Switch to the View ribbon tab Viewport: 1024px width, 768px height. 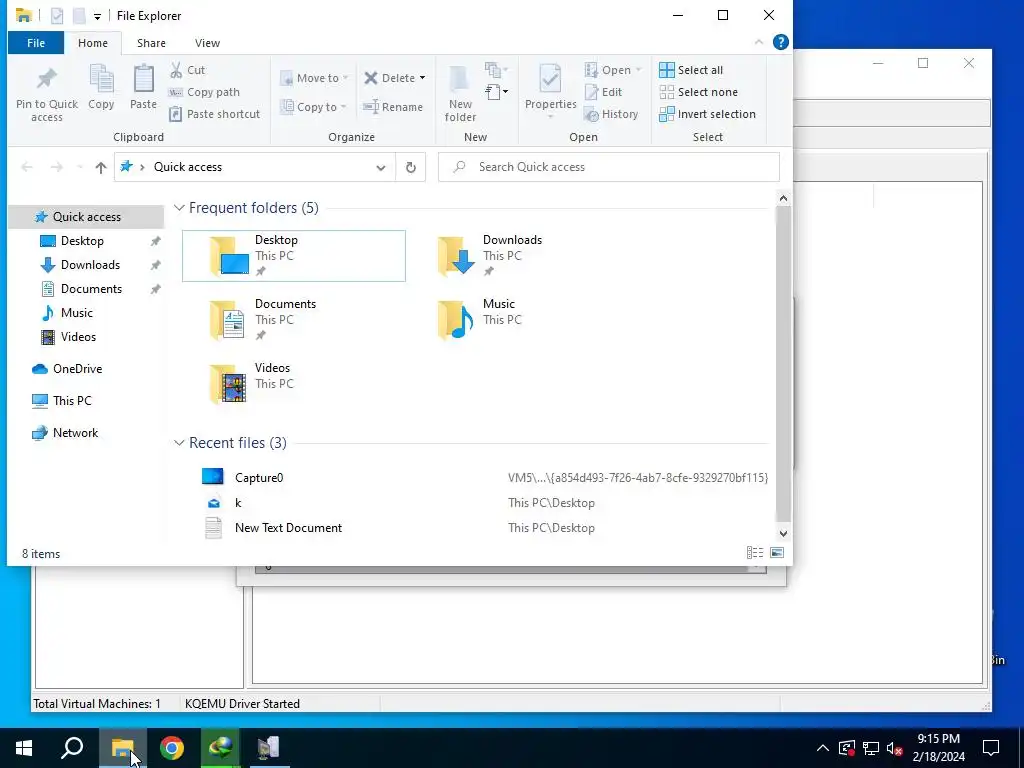point(207,43)
